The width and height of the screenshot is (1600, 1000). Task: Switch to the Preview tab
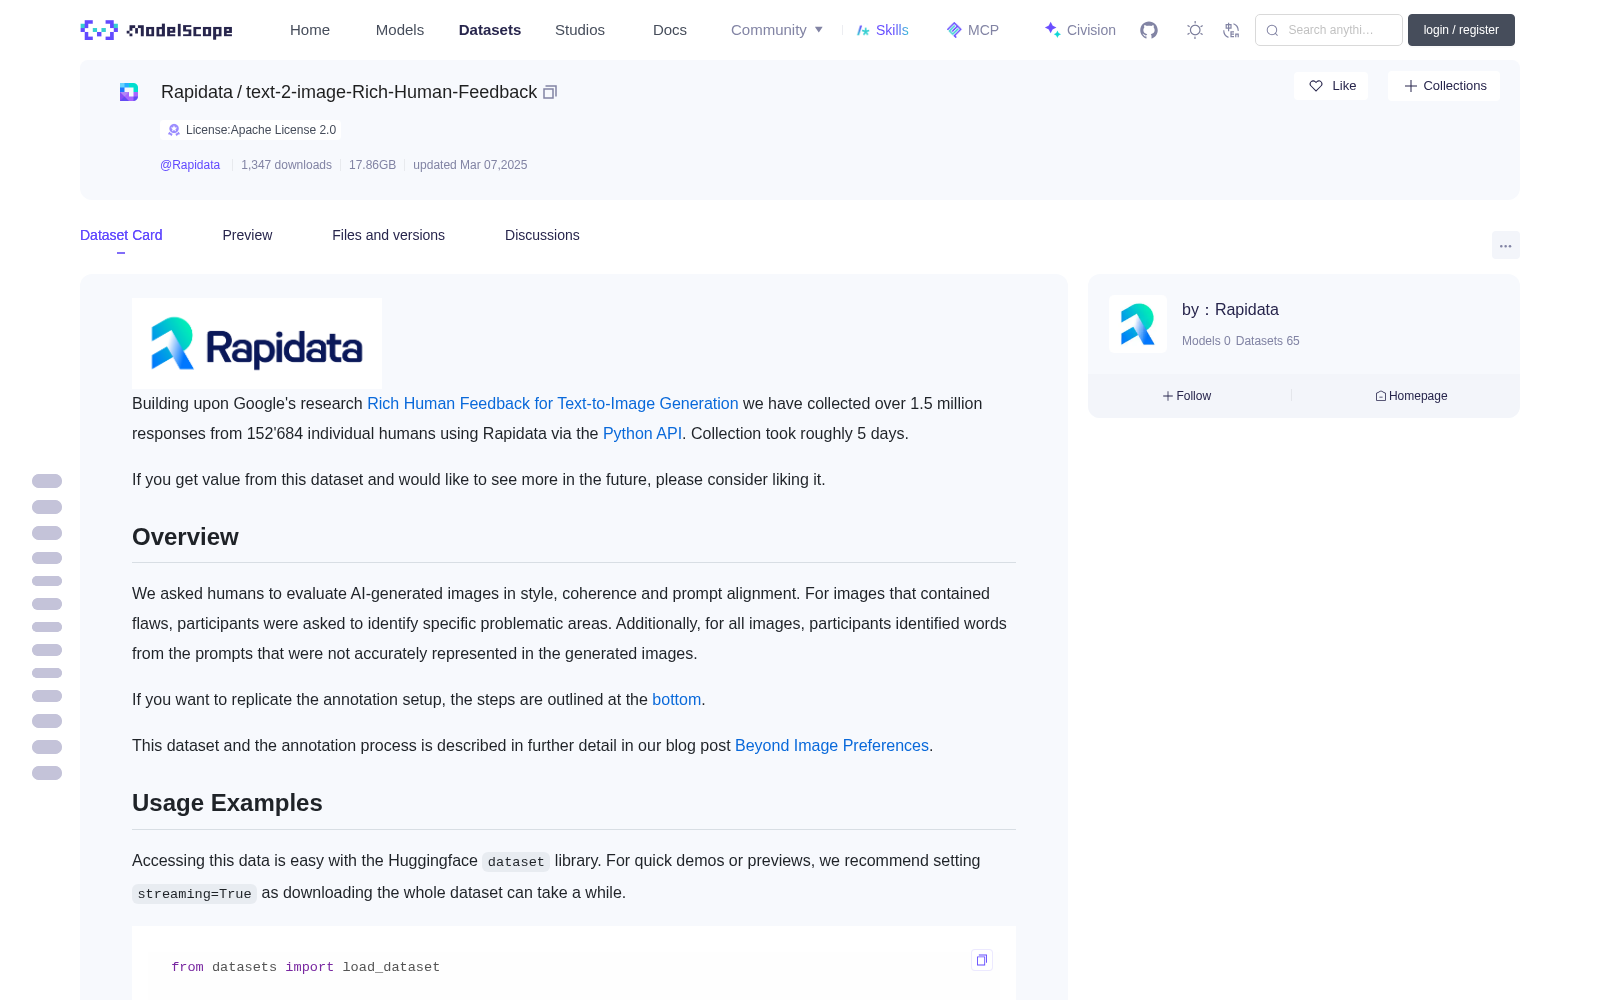[247, 235]
